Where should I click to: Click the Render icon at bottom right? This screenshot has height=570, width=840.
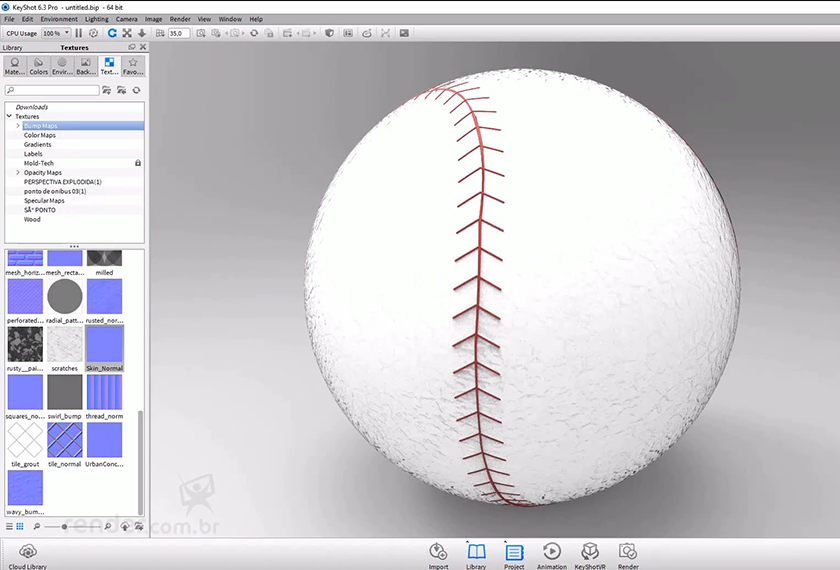628,552
